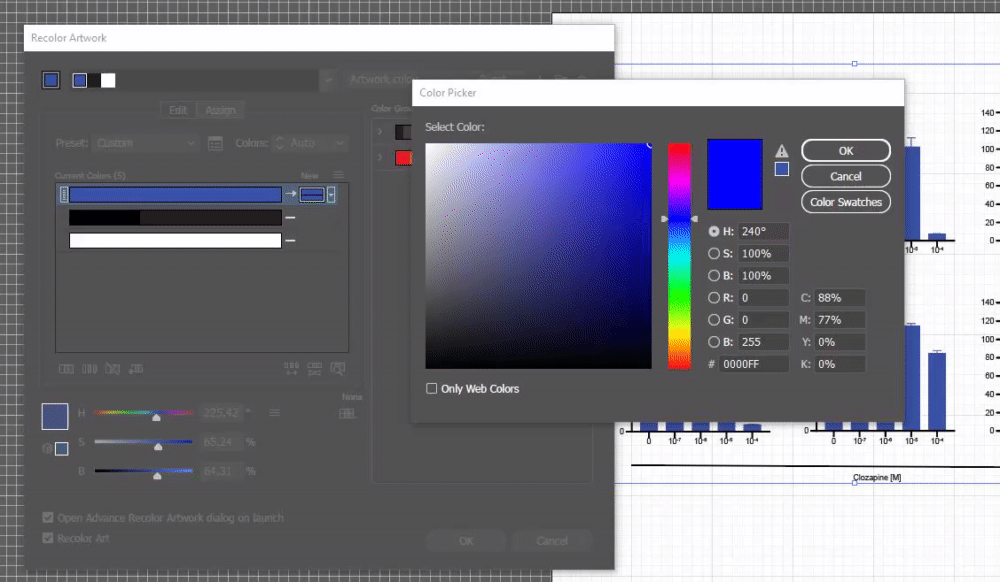Click Cancel in Recolor Artwork dialog
Screen dimensions: 1000x582
coord(552,541)
